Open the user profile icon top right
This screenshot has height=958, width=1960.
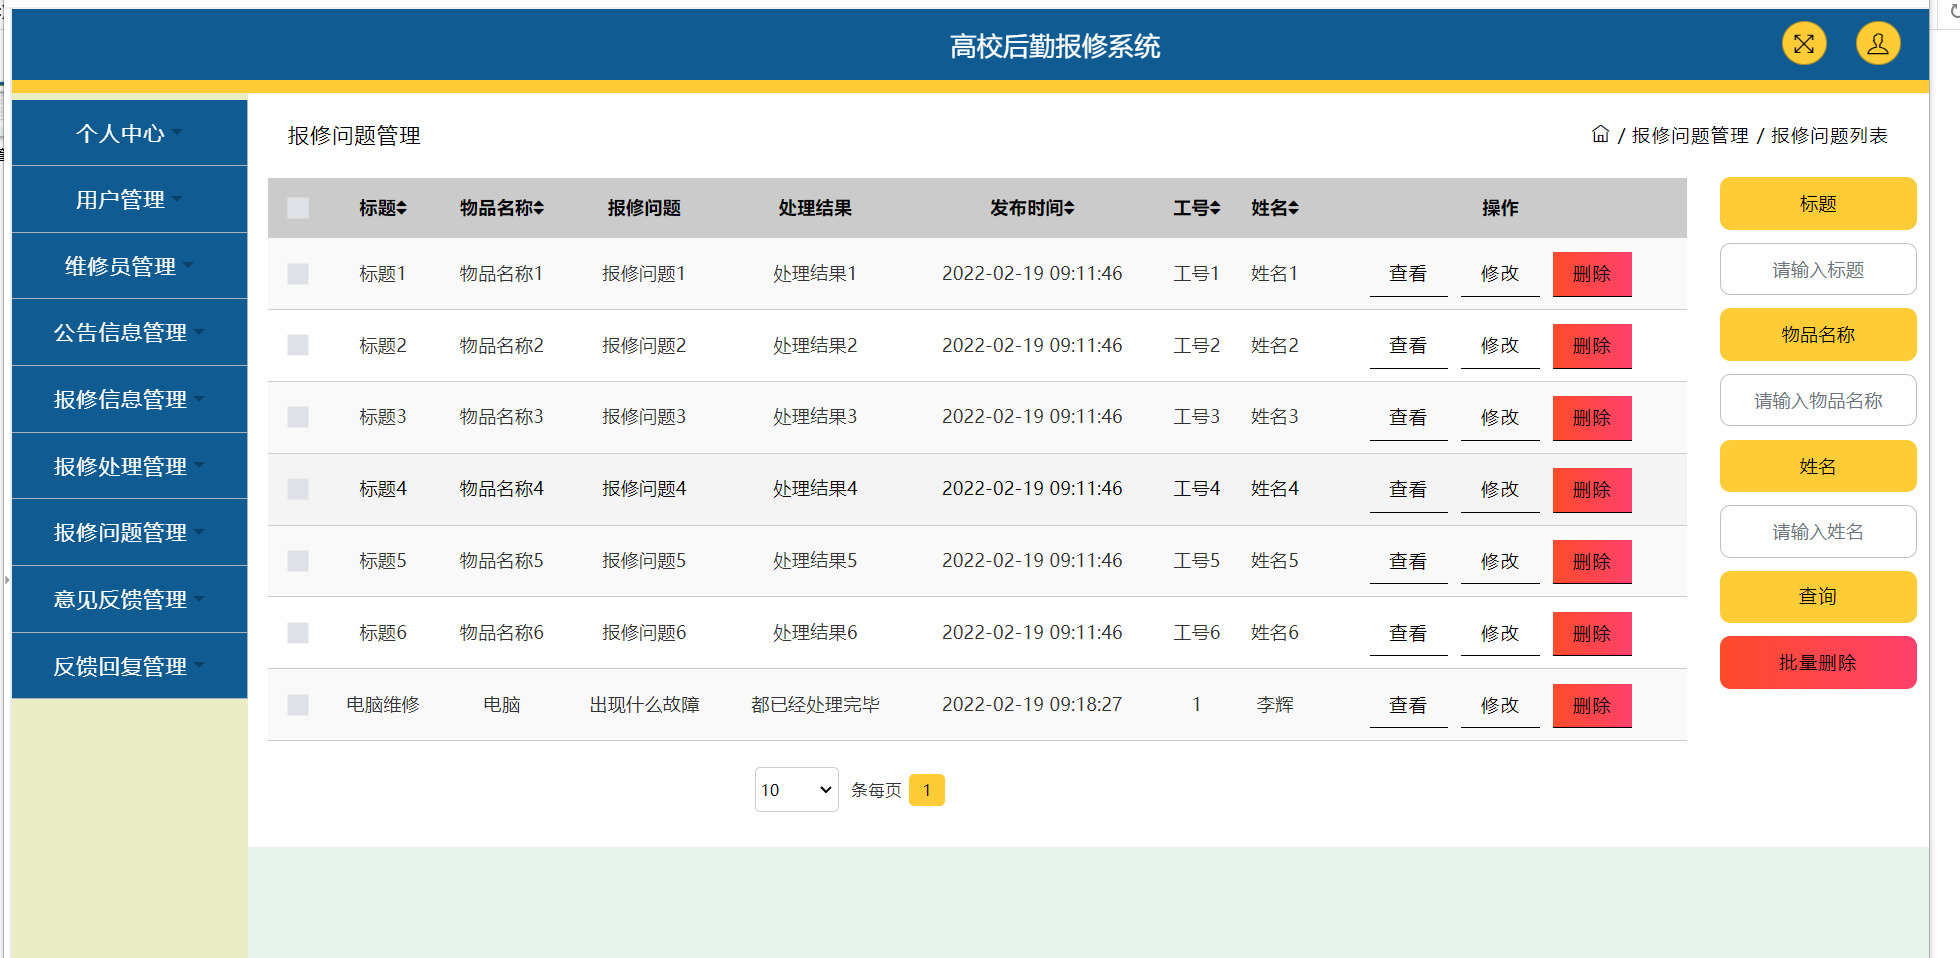coord(1878,43)
